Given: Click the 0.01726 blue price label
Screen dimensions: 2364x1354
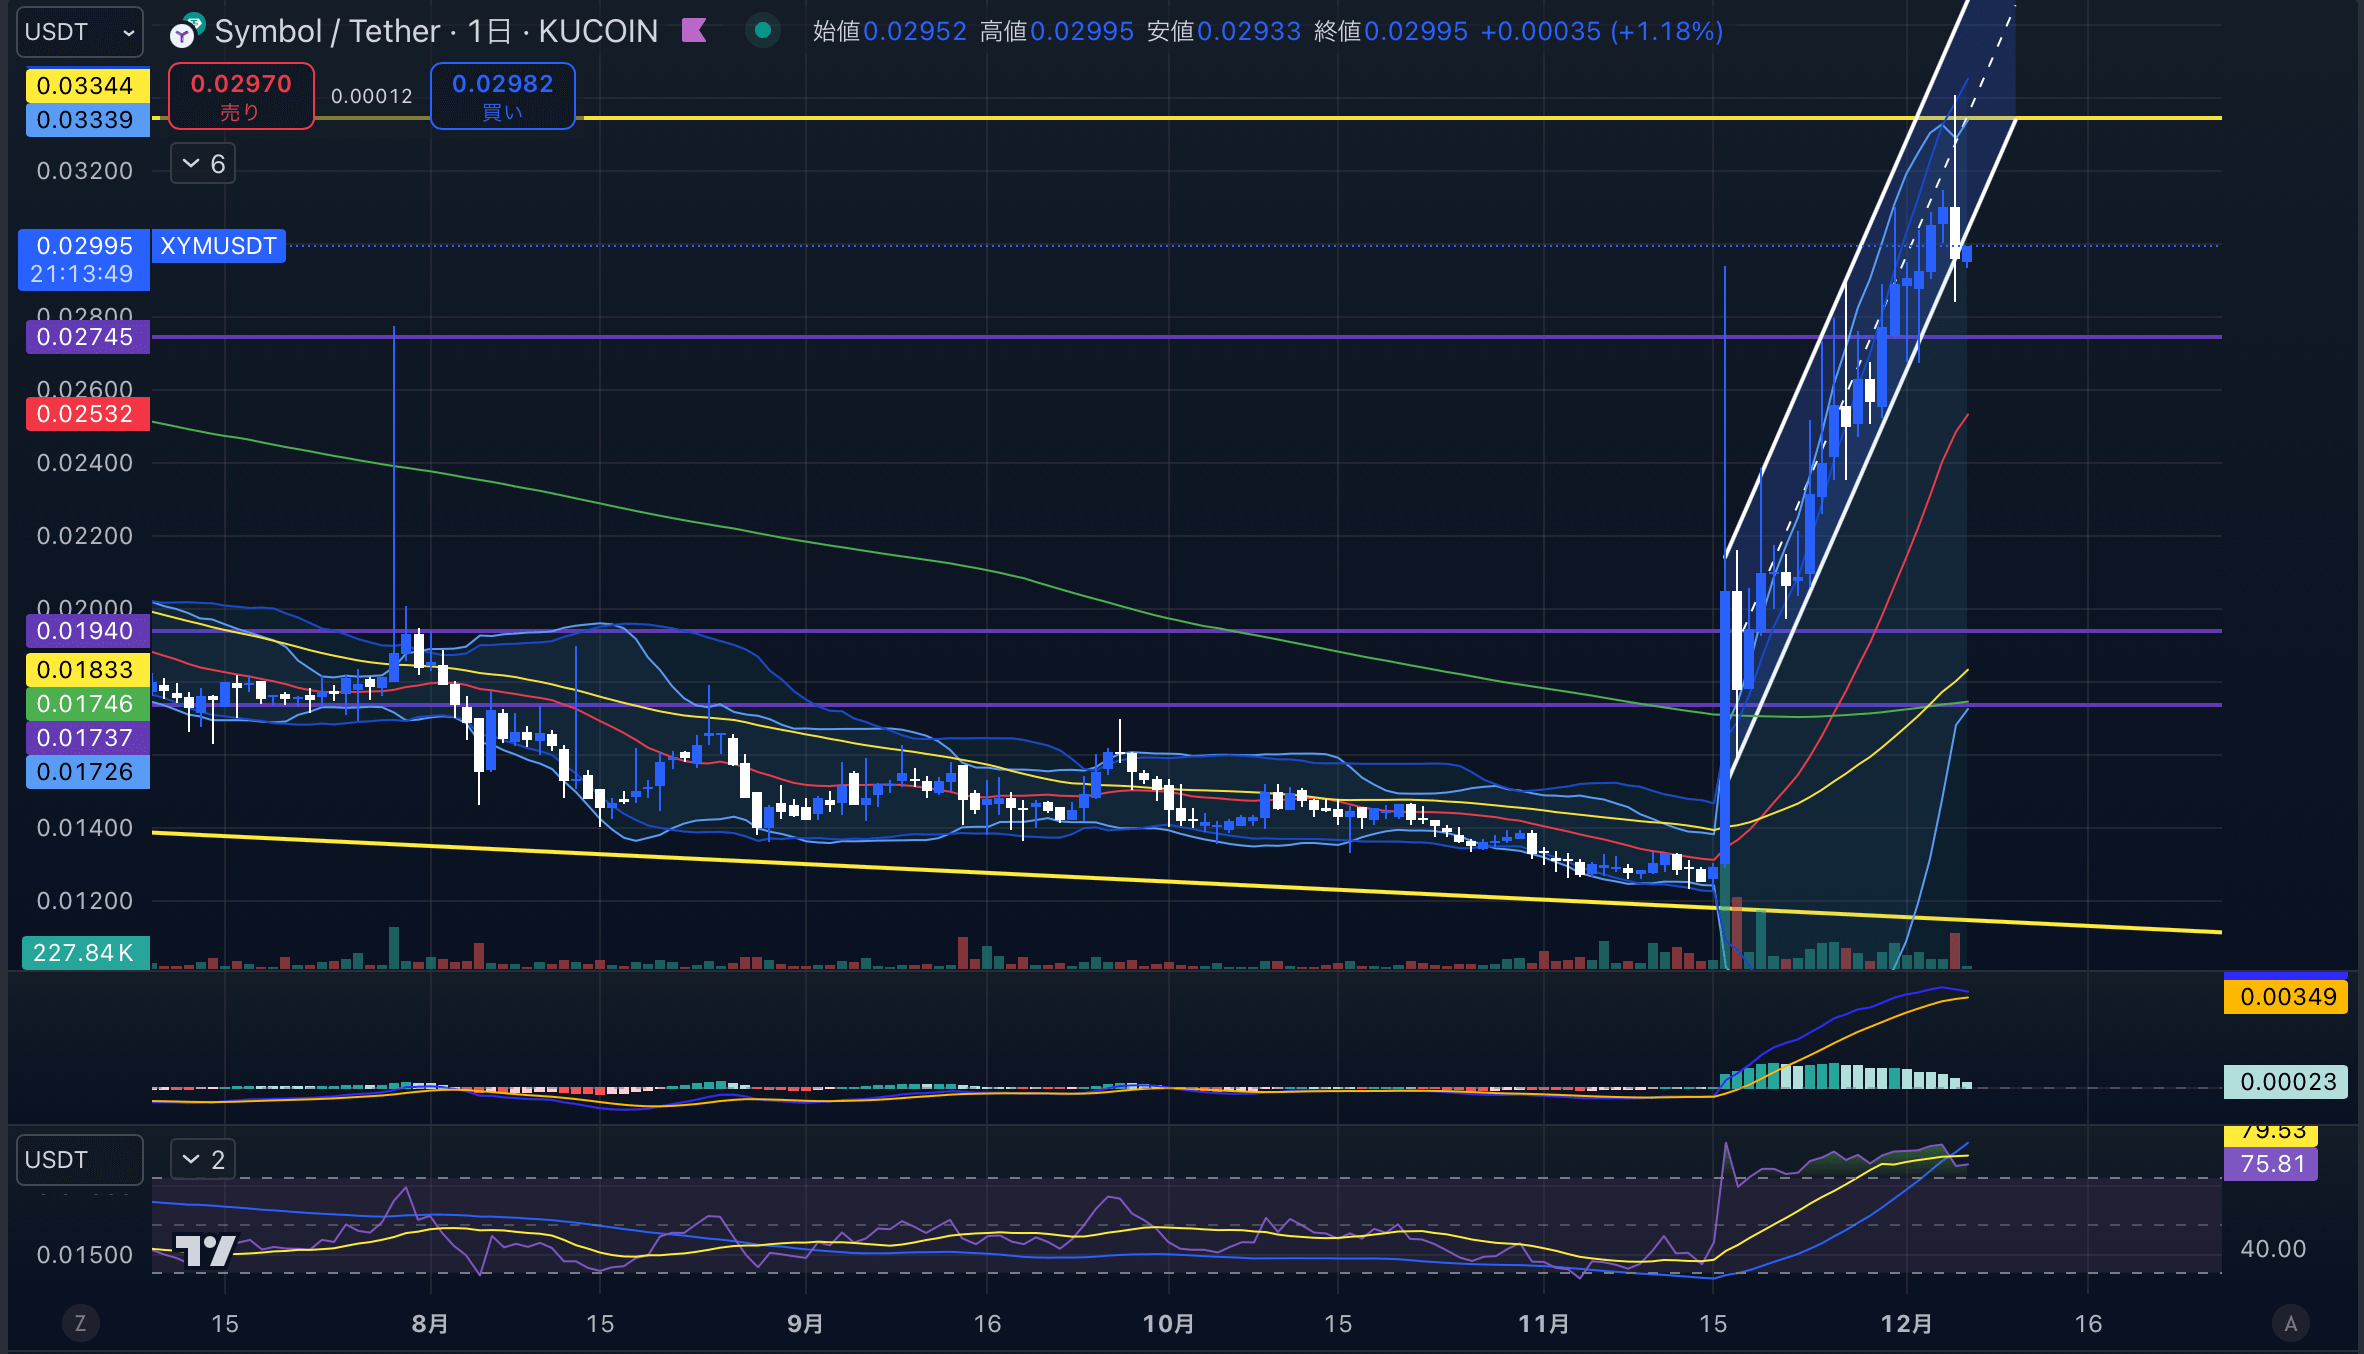Looking at the screenshot, I should coord(87,772).
